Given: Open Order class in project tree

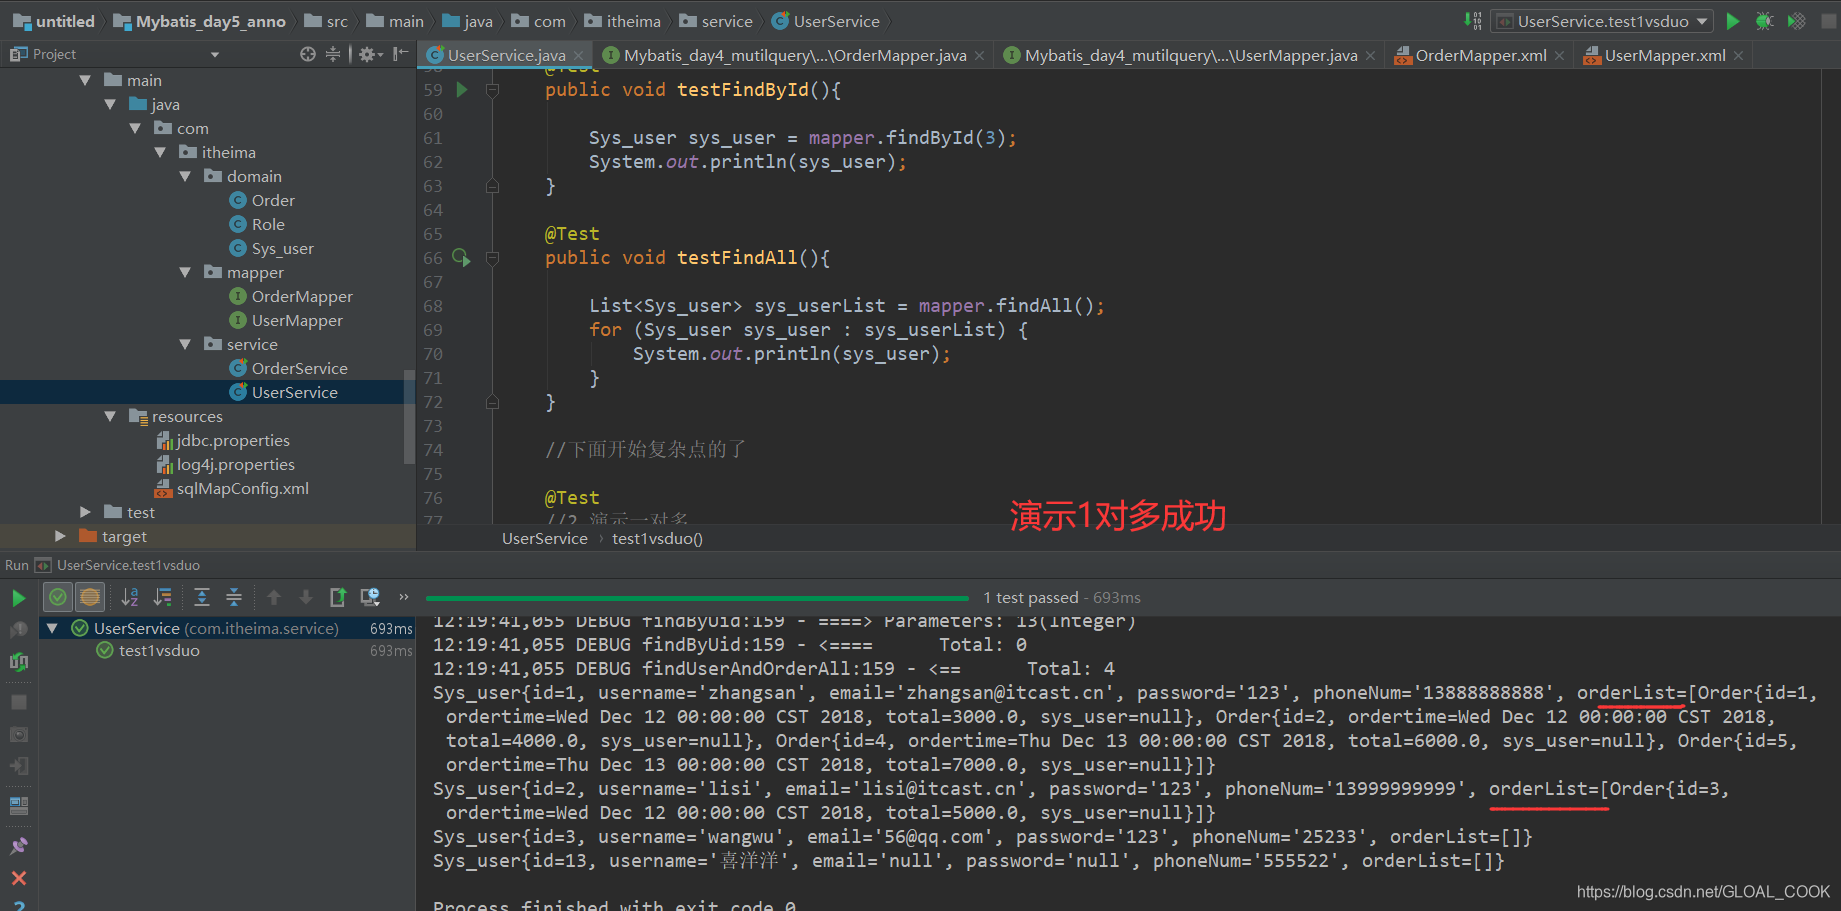Looking at the screenshot, I should click(272, 200).
